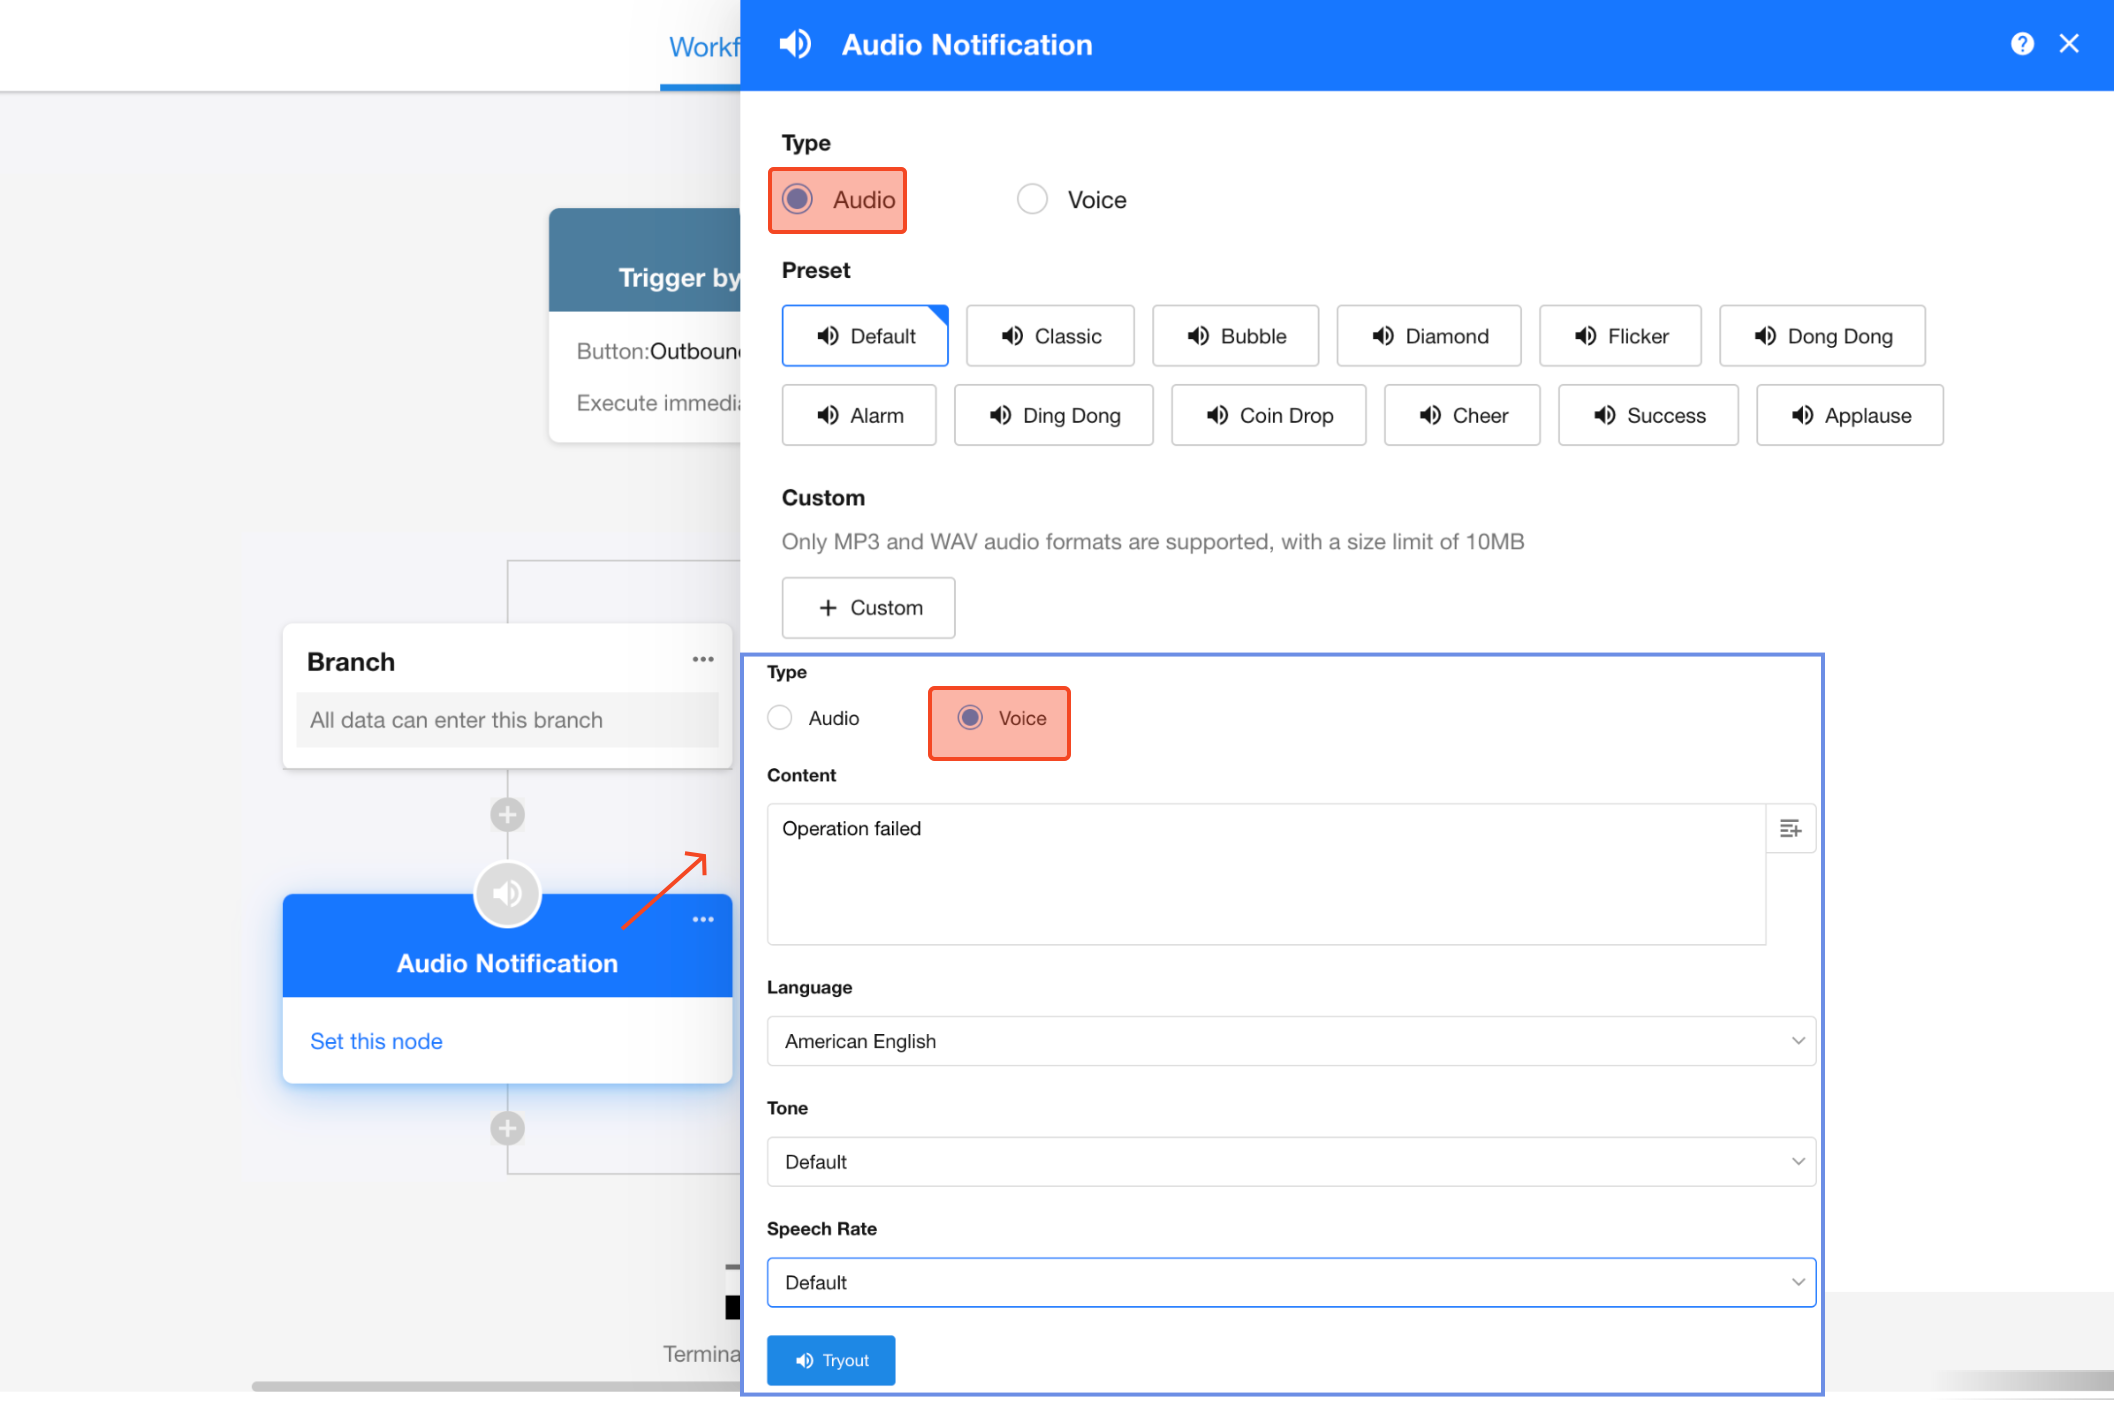The width and height of the screenshot is (2114, 1402).
Task: Select the unselected Voice radio in the upper Type row
Action: pyautogui.click(x=1032, y=200)
